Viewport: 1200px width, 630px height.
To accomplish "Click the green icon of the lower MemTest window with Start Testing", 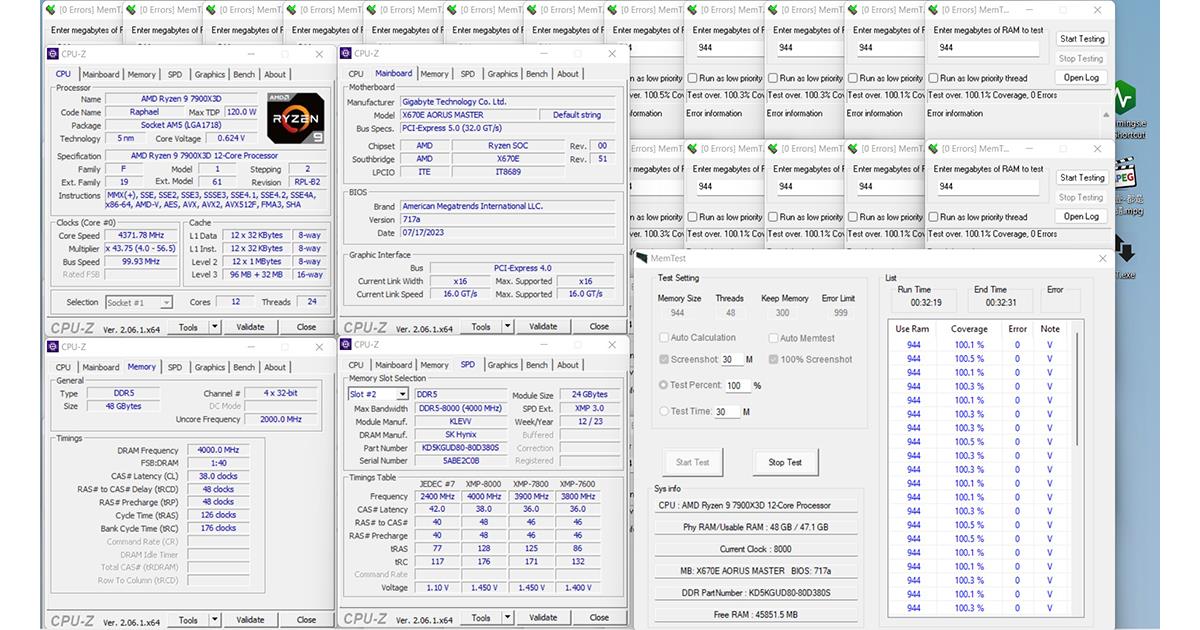I will [934, 149].
